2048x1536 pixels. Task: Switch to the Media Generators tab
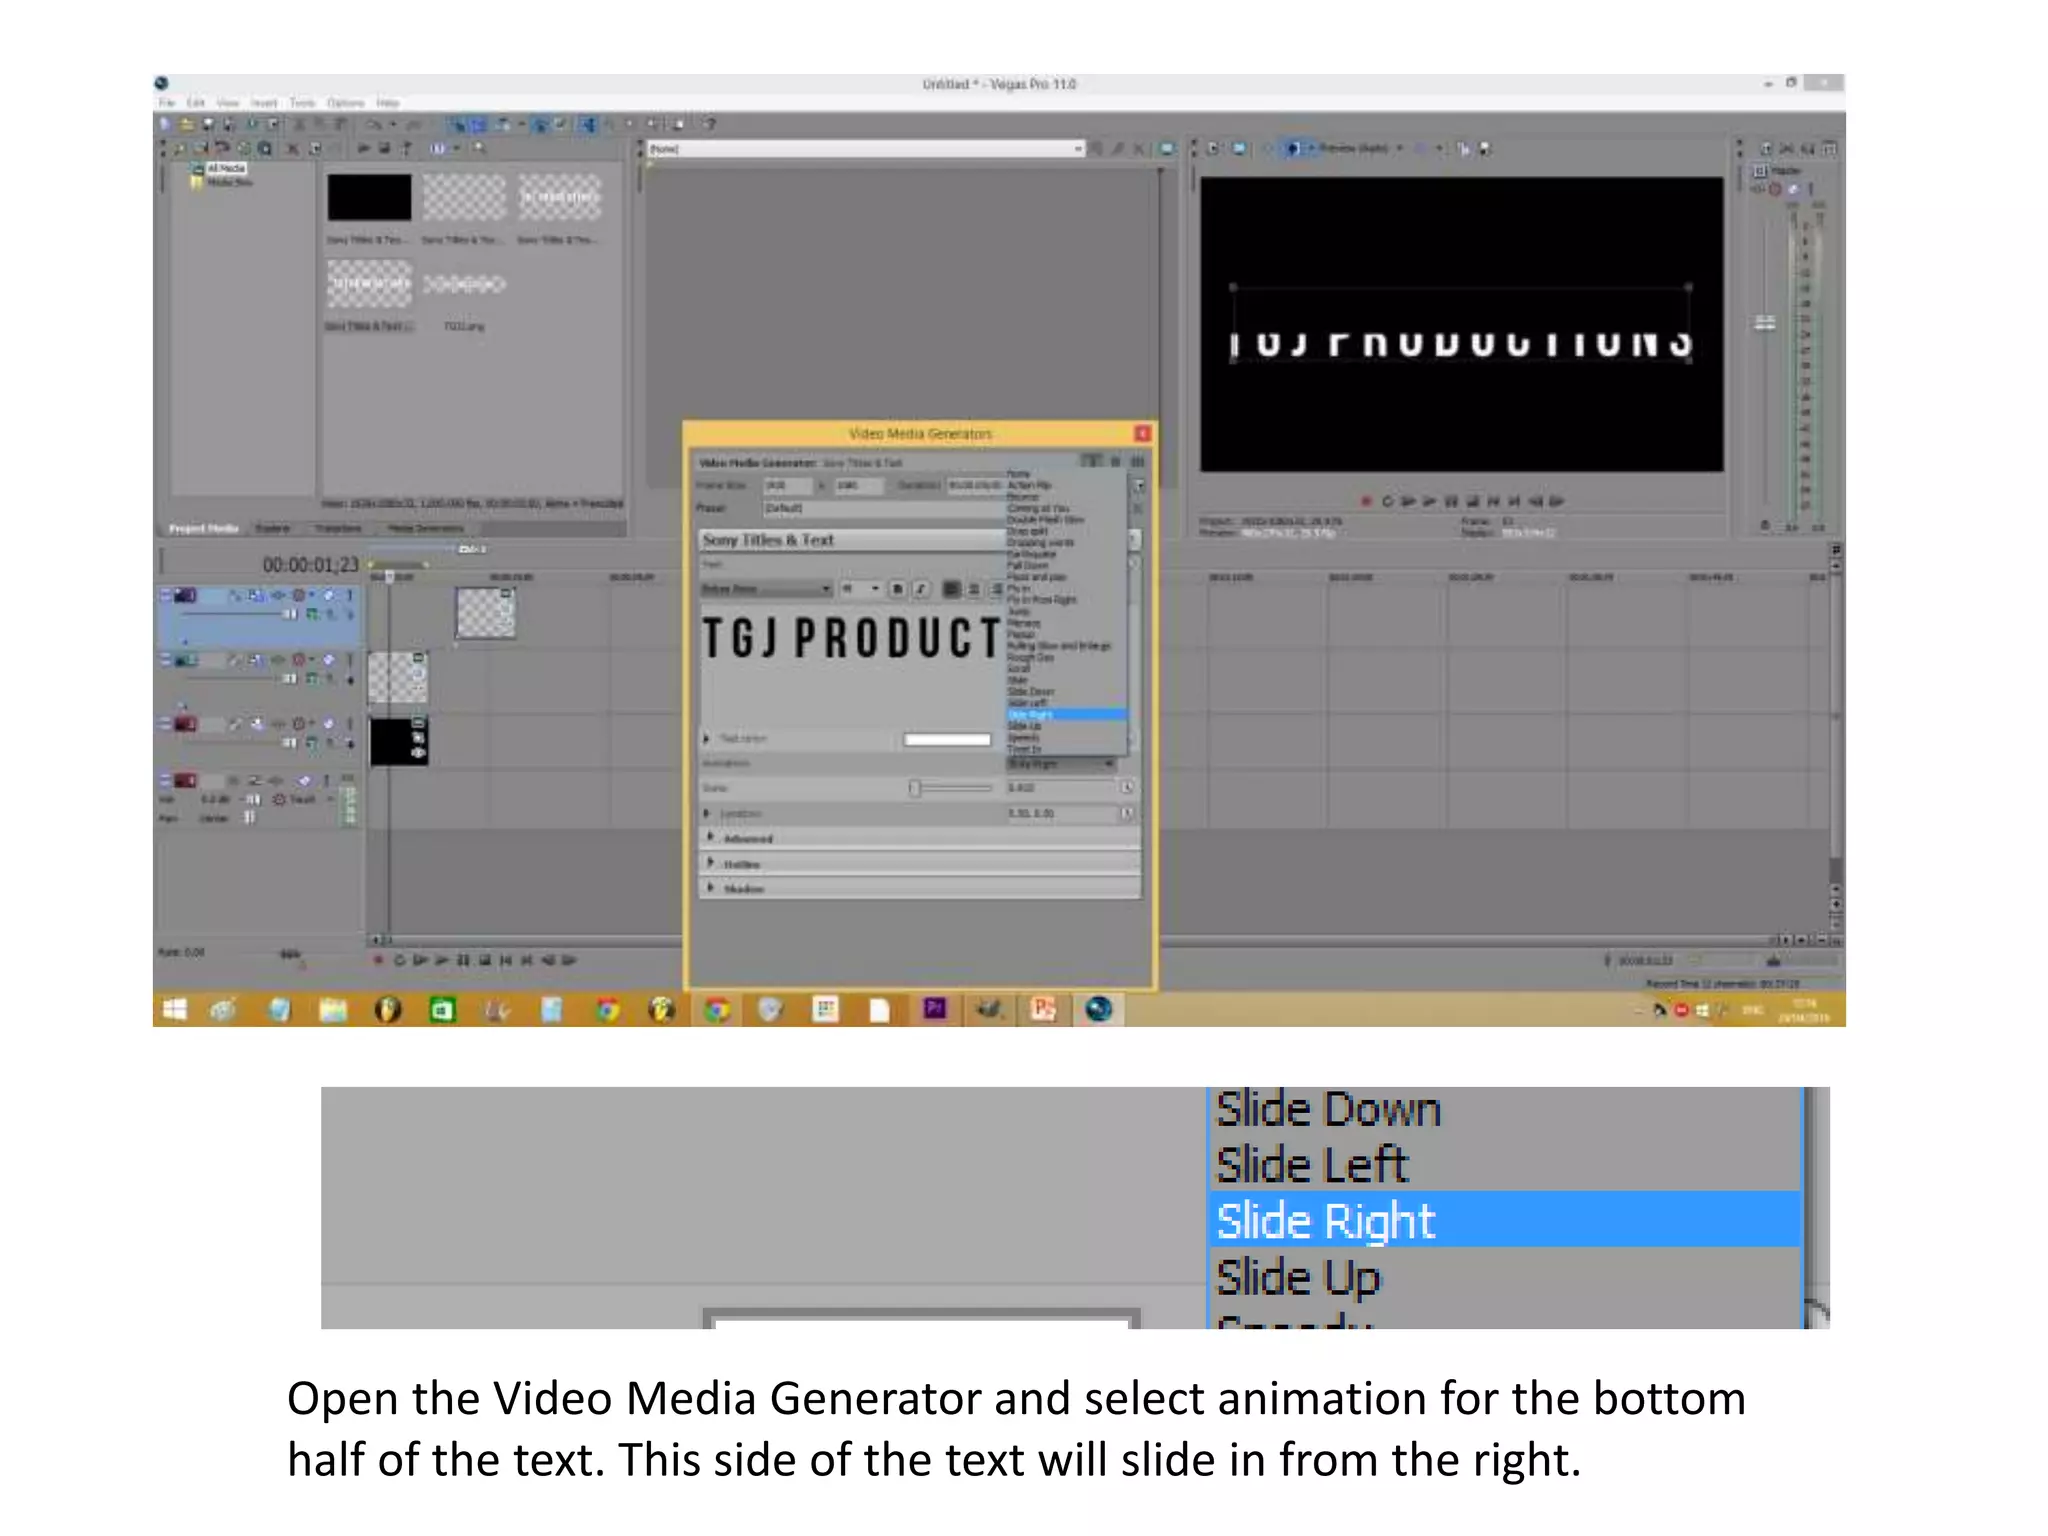426,528
